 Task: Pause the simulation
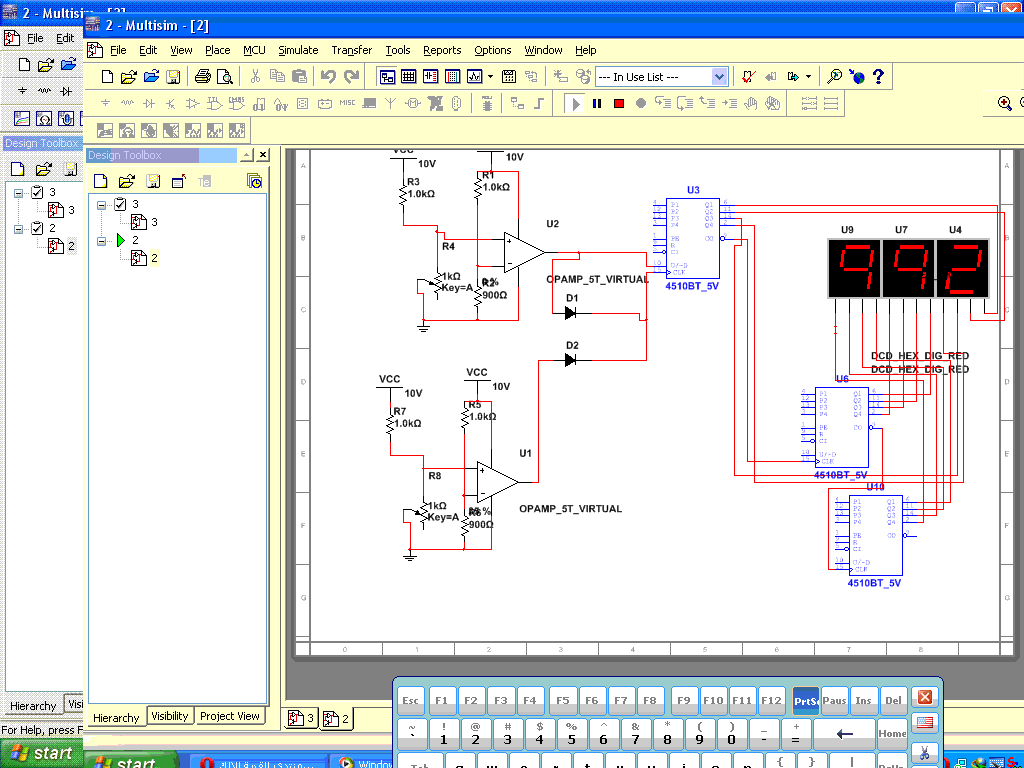[x=597, y=104]
